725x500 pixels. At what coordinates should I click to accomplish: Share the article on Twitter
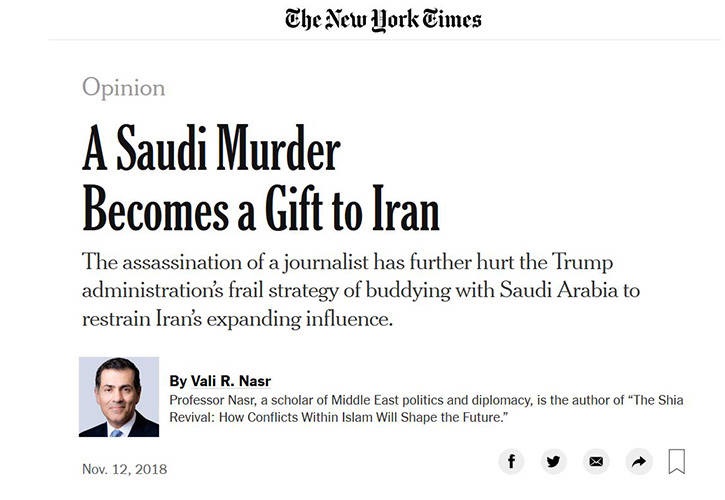(553, 462)
